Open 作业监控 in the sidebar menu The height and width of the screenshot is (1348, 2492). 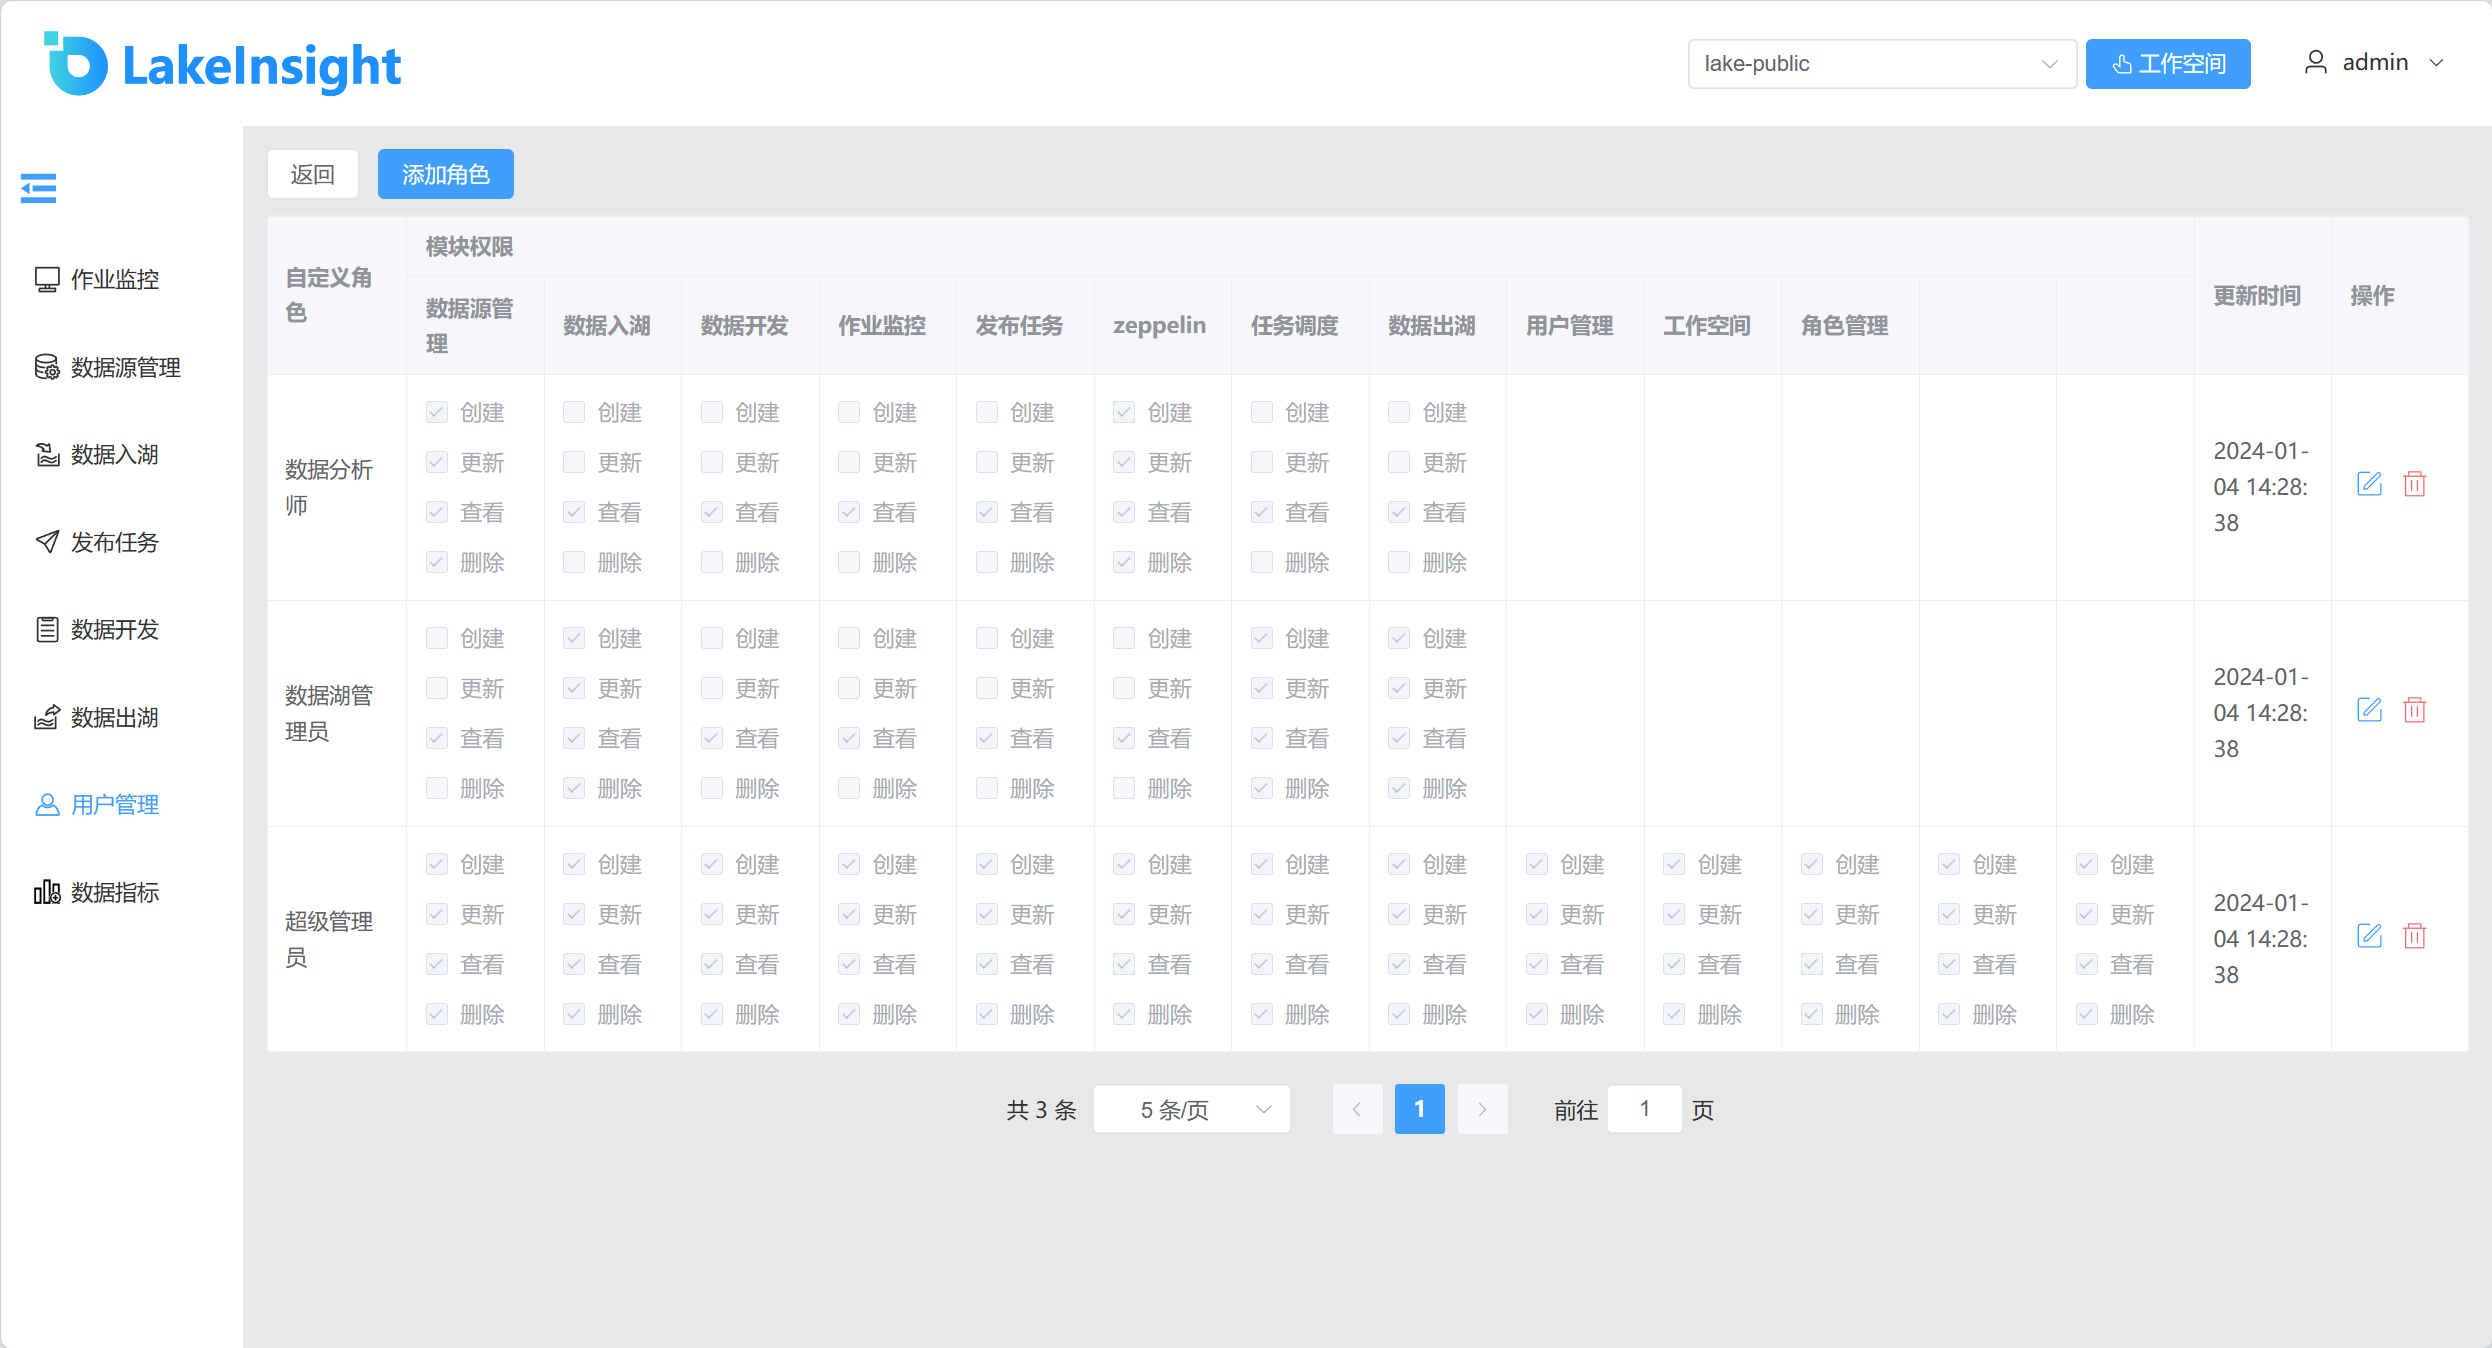pos(115,279)
